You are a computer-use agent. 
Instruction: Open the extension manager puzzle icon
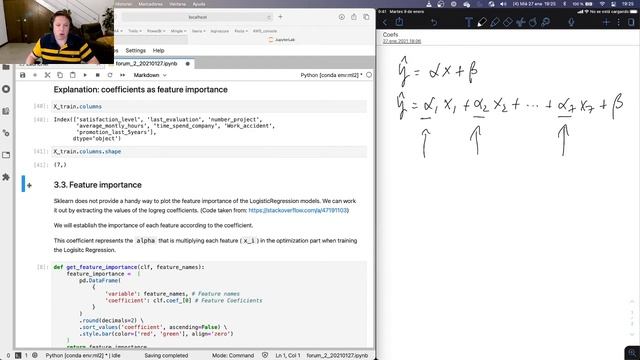[x=6, y=177]
